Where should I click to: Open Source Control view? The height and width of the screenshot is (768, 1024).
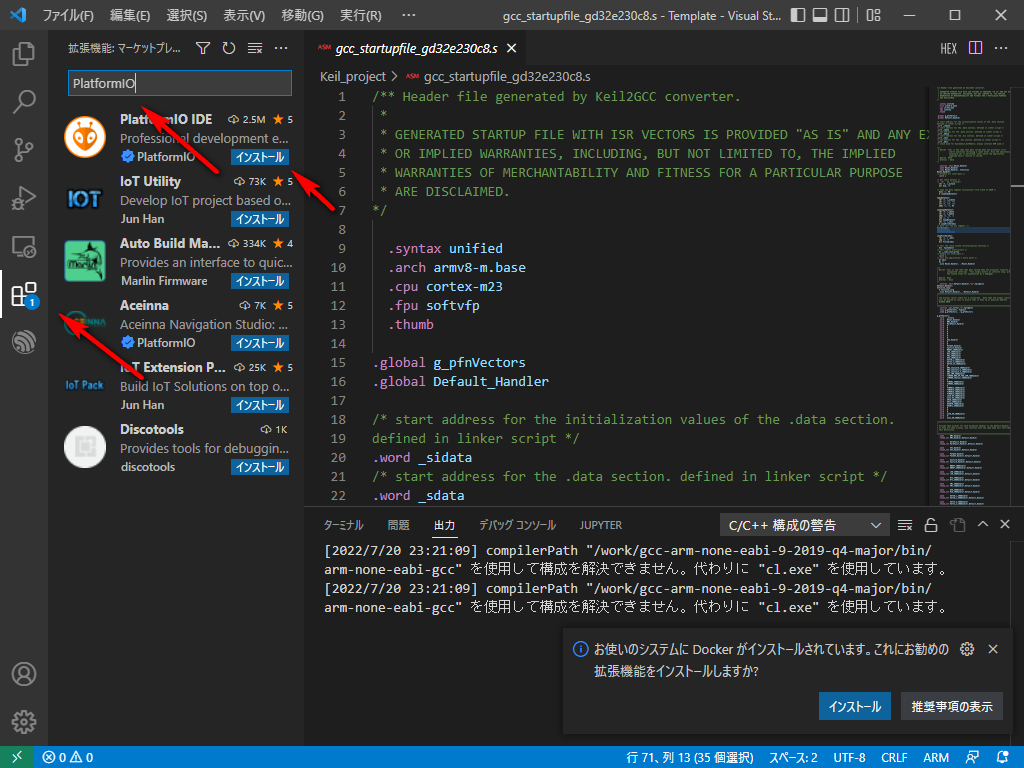[23, 150]
